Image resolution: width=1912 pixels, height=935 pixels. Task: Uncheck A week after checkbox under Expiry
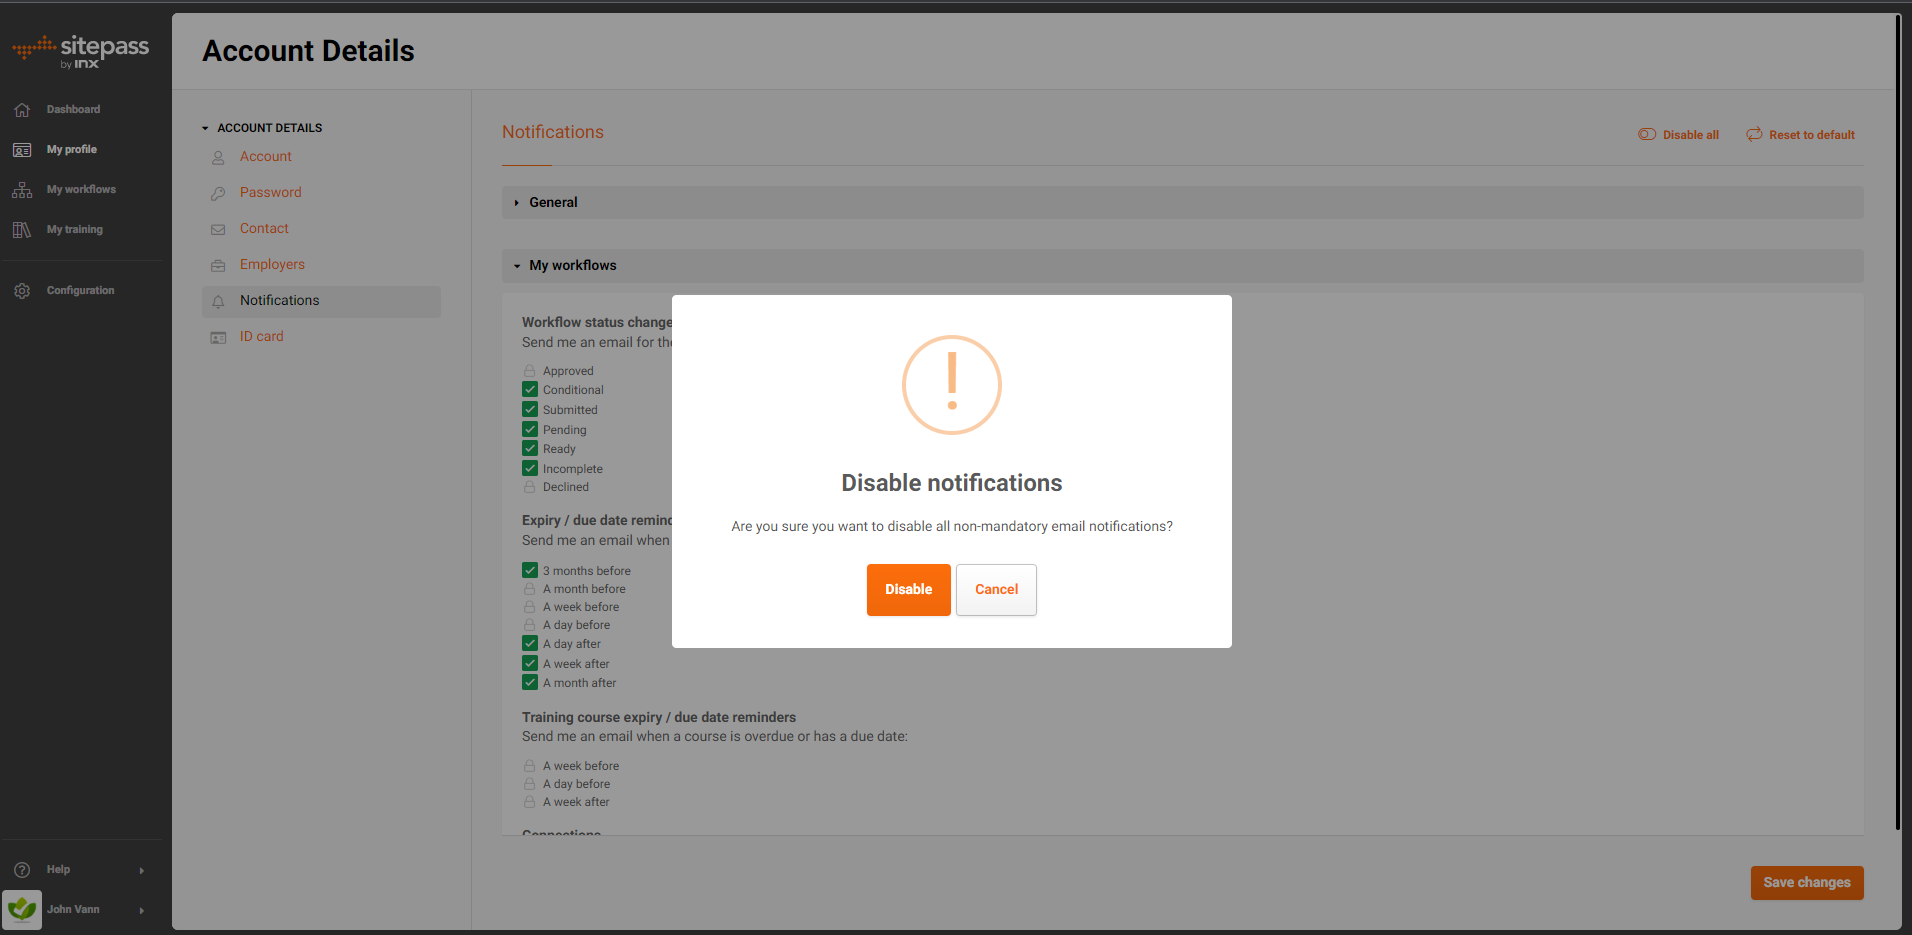[x=530, y=664]
